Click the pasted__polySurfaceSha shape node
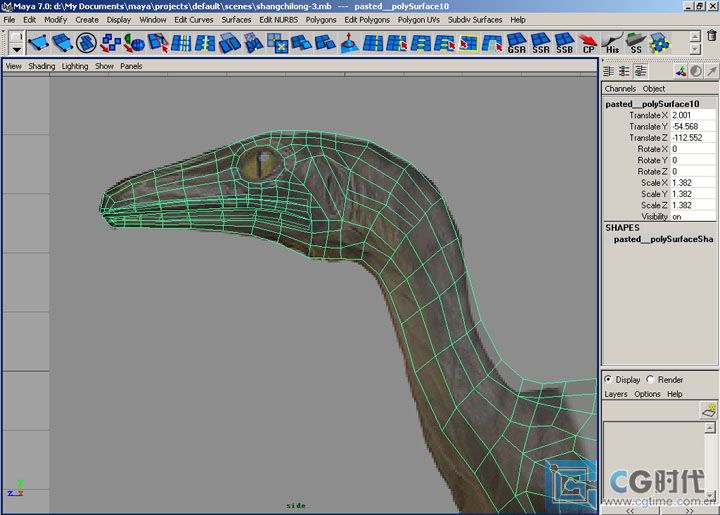720x515 pixels. [x=663, y=239]
